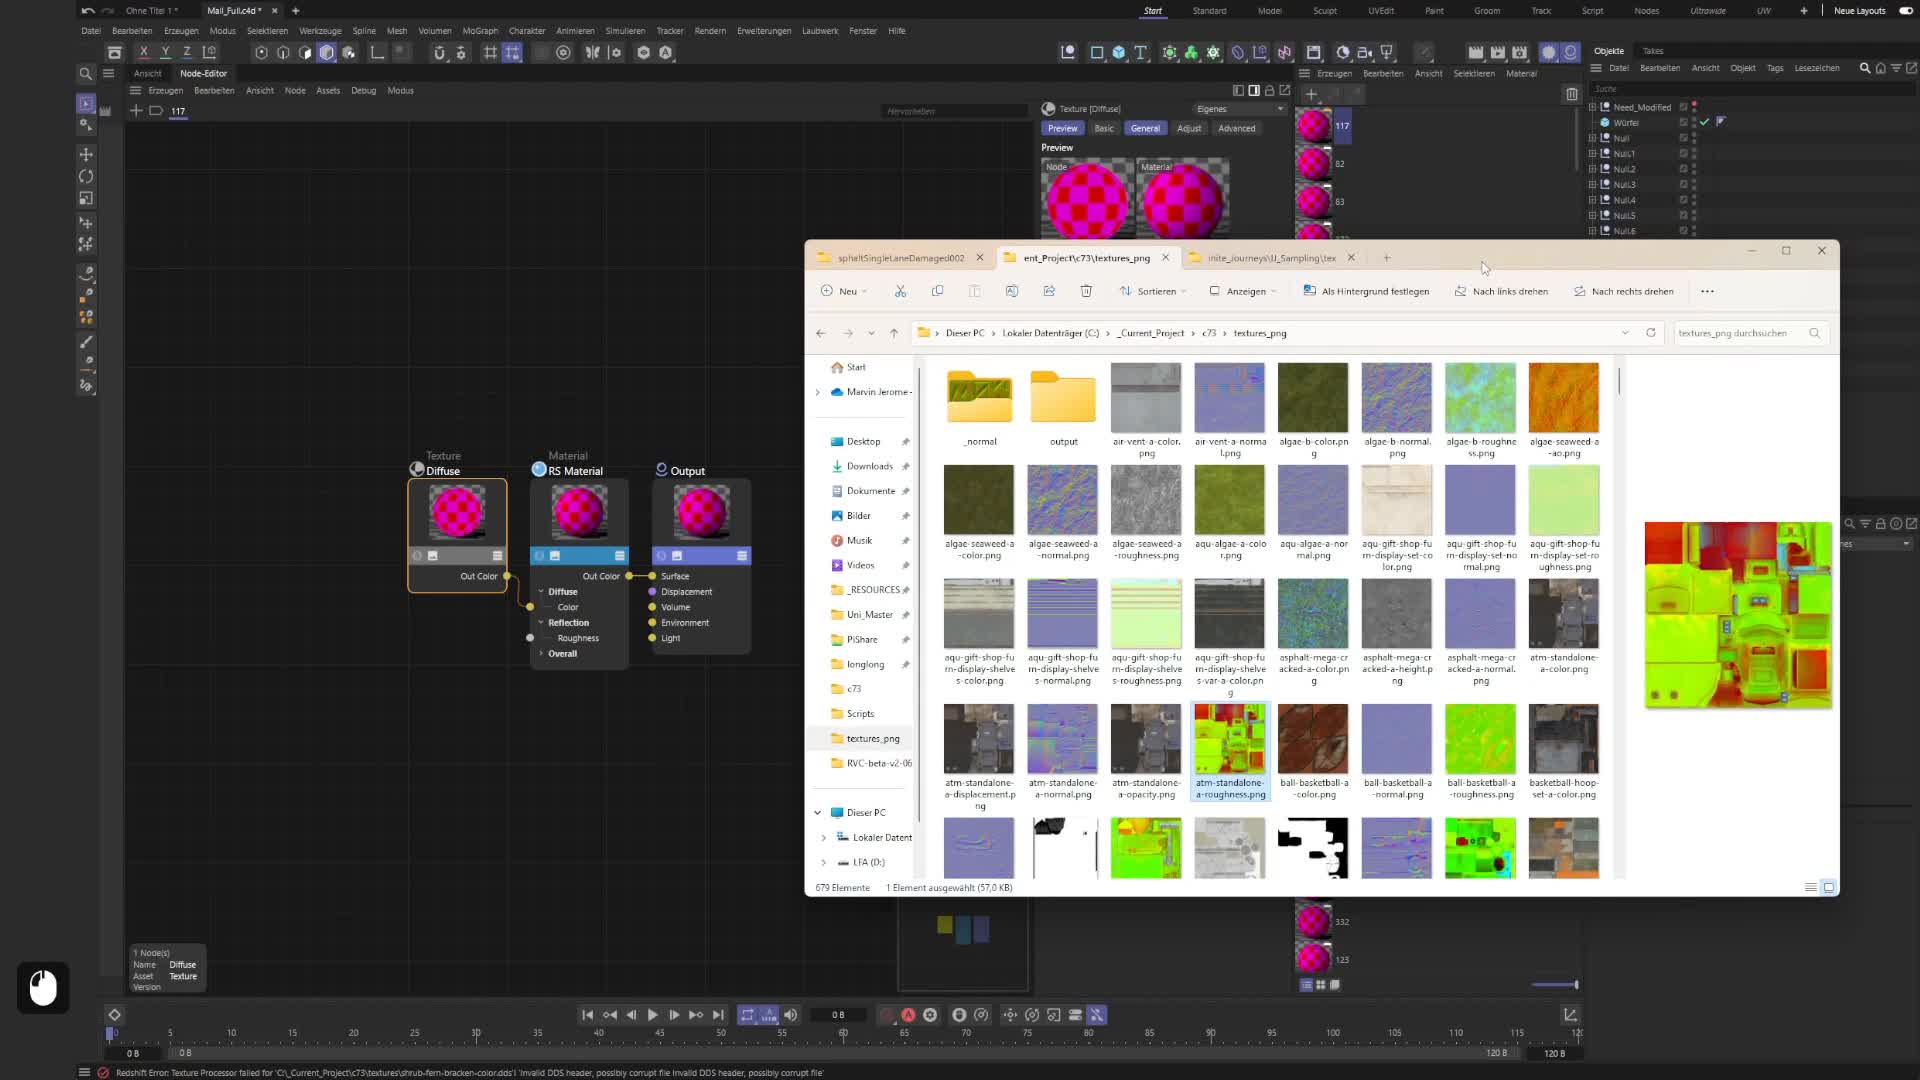
Task: Collapse the Reflection group in RS Material node
Action: 541,623
